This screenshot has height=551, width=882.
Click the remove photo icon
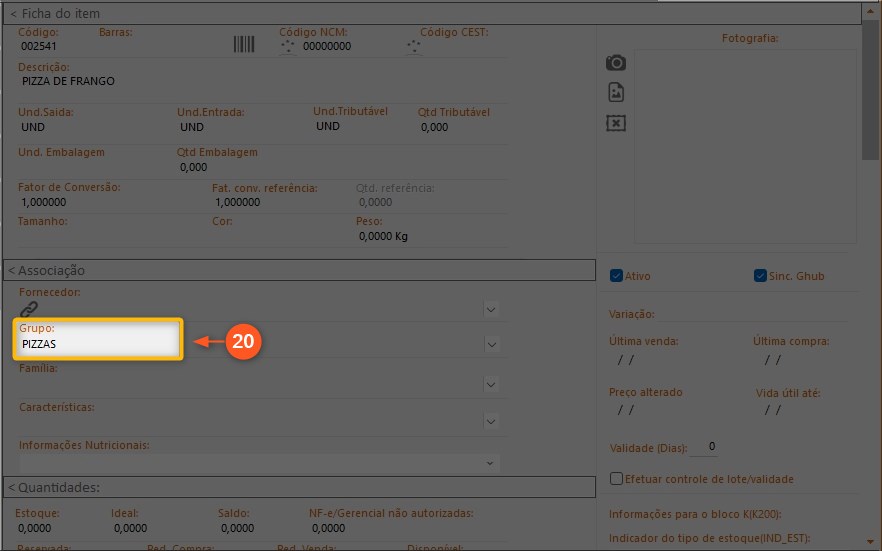coord(616,122)
